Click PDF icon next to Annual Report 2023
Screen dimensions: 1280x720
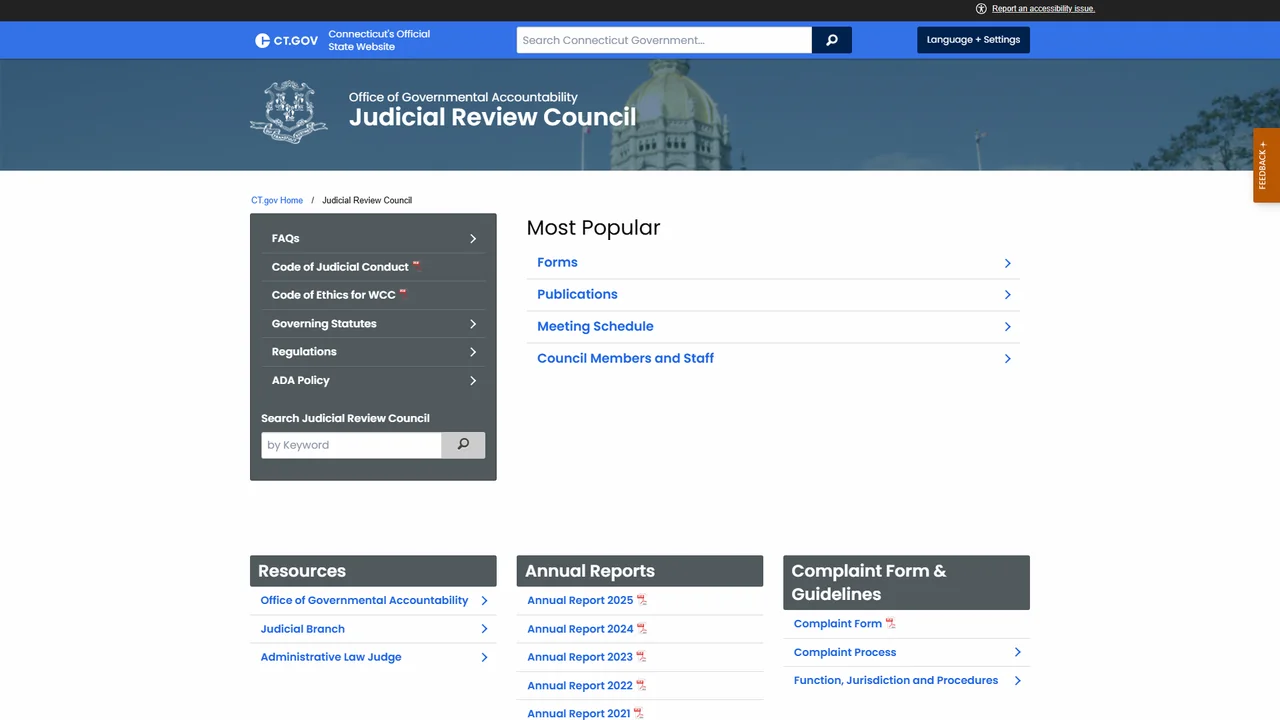641,657
